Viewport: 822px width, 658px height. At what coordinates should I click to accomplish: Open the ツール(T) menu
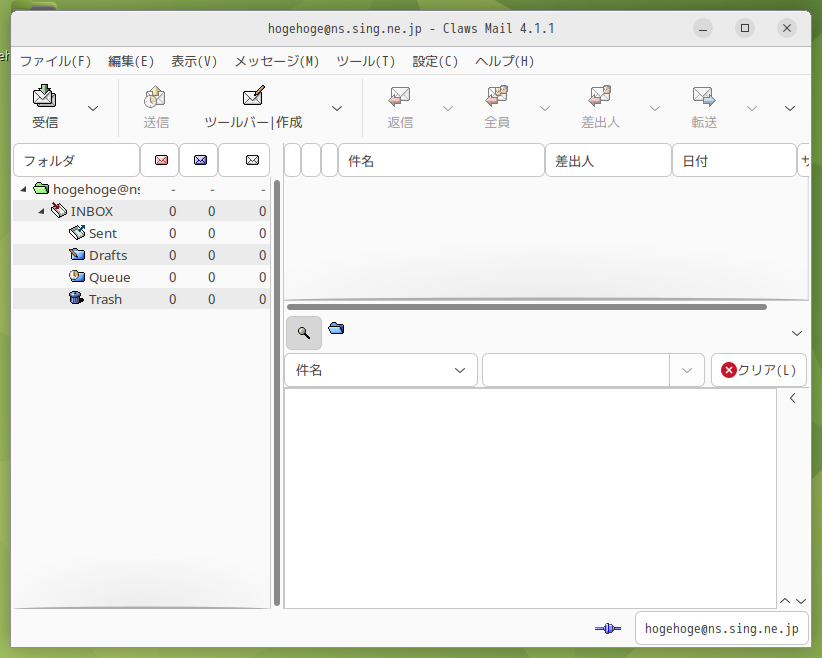(365, 61)
